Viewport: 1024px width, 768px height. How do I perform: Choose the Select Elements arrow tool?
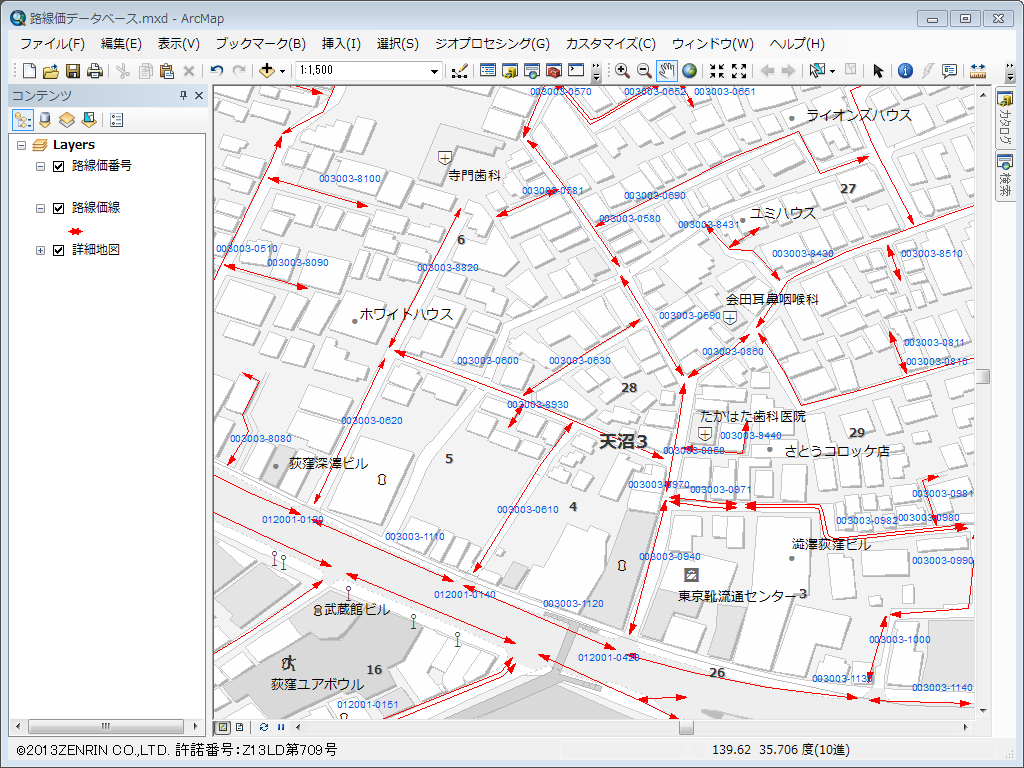click(878, 71)
